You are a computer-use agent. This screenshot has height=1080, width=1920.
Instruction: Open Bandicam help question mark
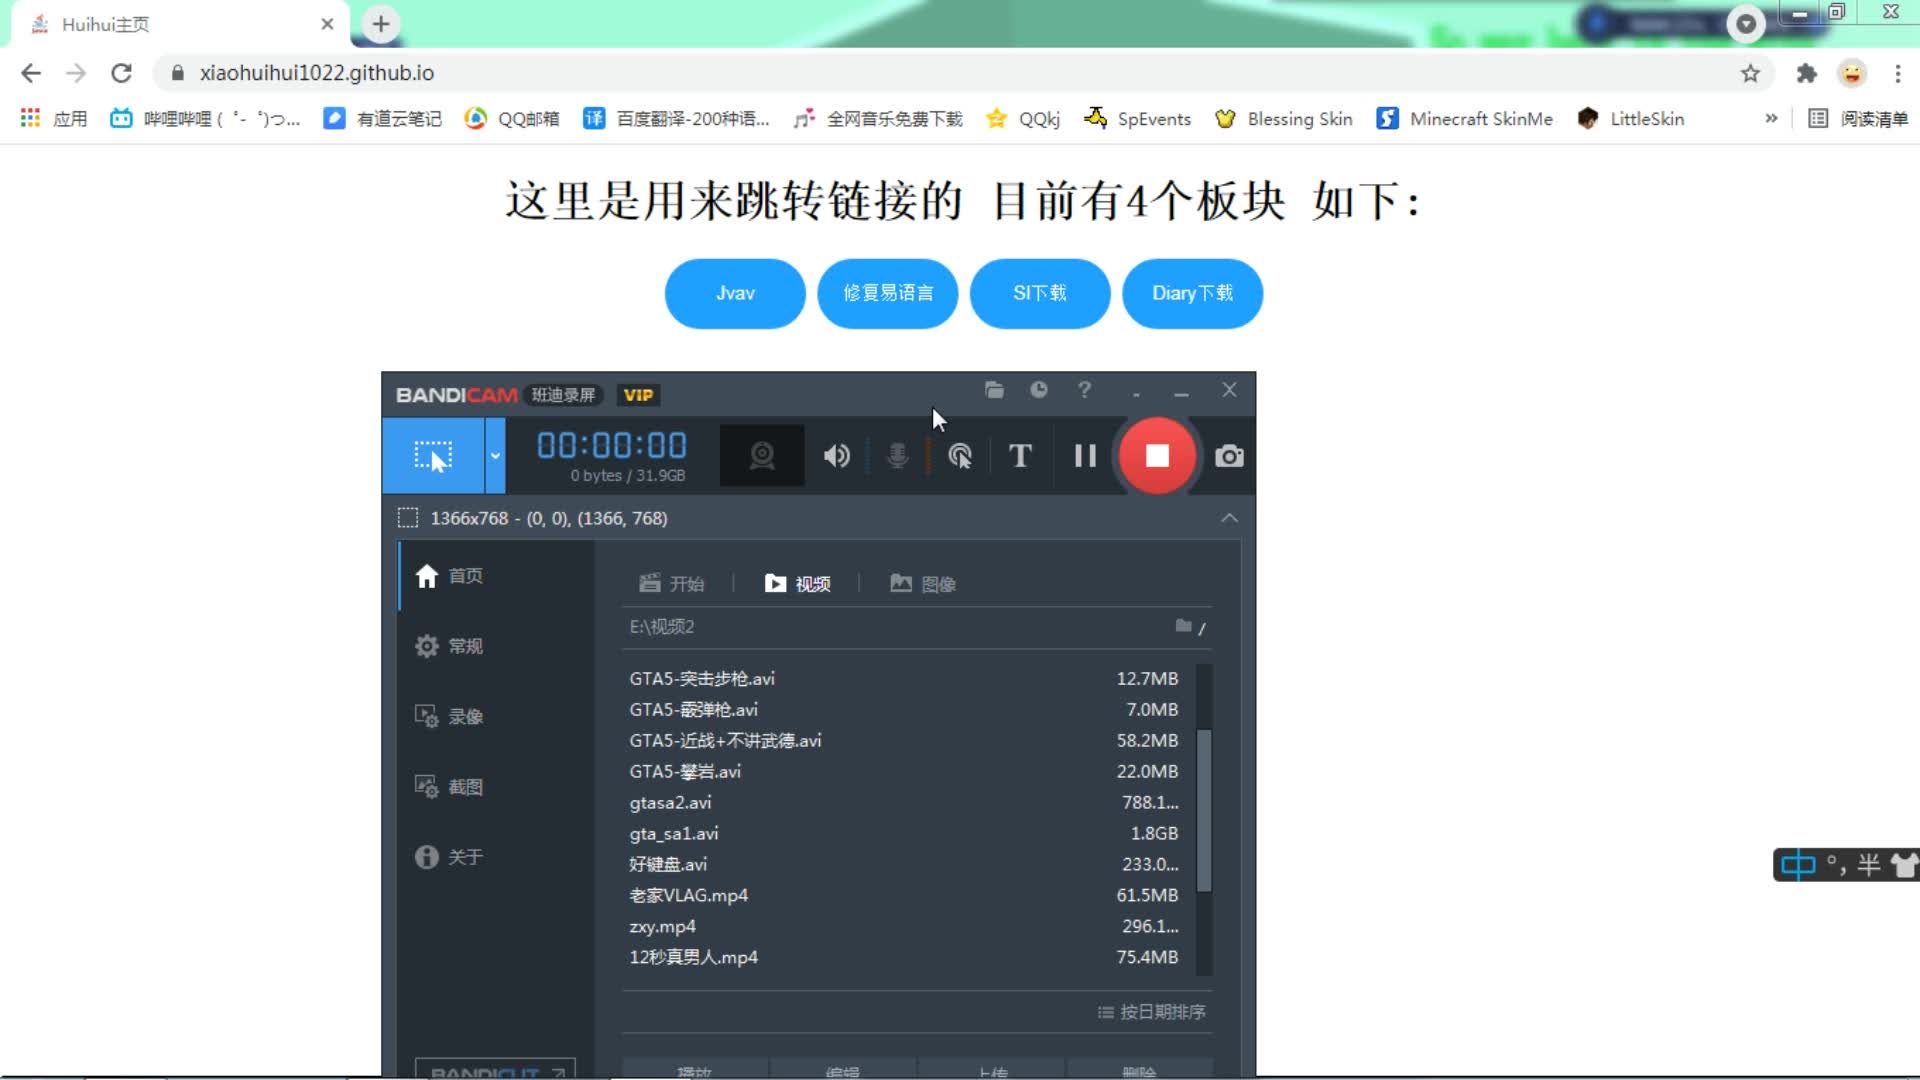tap(1084, 390)
